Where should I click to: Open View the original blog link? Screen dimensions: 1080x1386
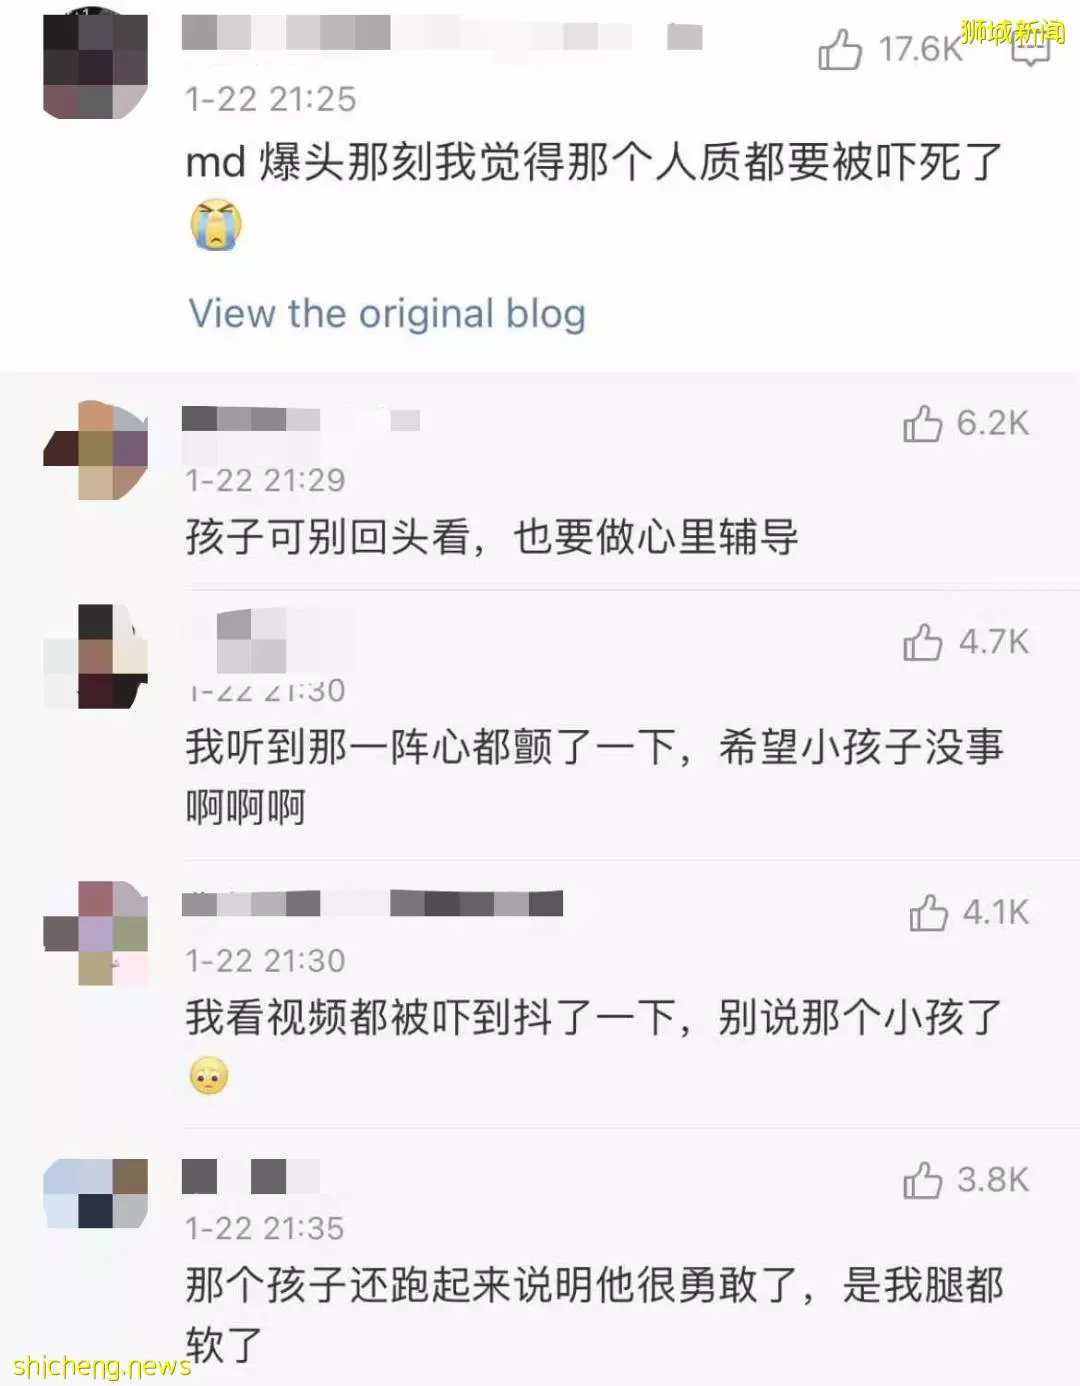pos(387,313)
